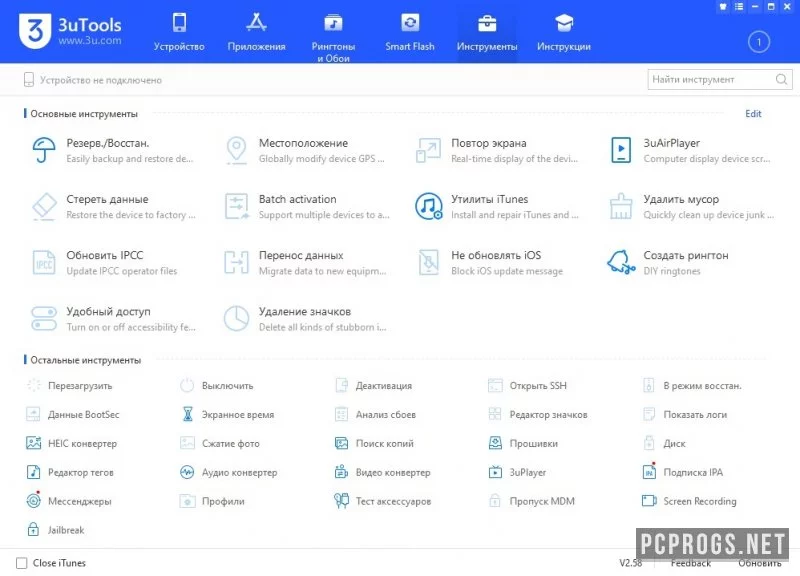
Task: Open the Деактивация tool
Action: [x=373, y=386]
